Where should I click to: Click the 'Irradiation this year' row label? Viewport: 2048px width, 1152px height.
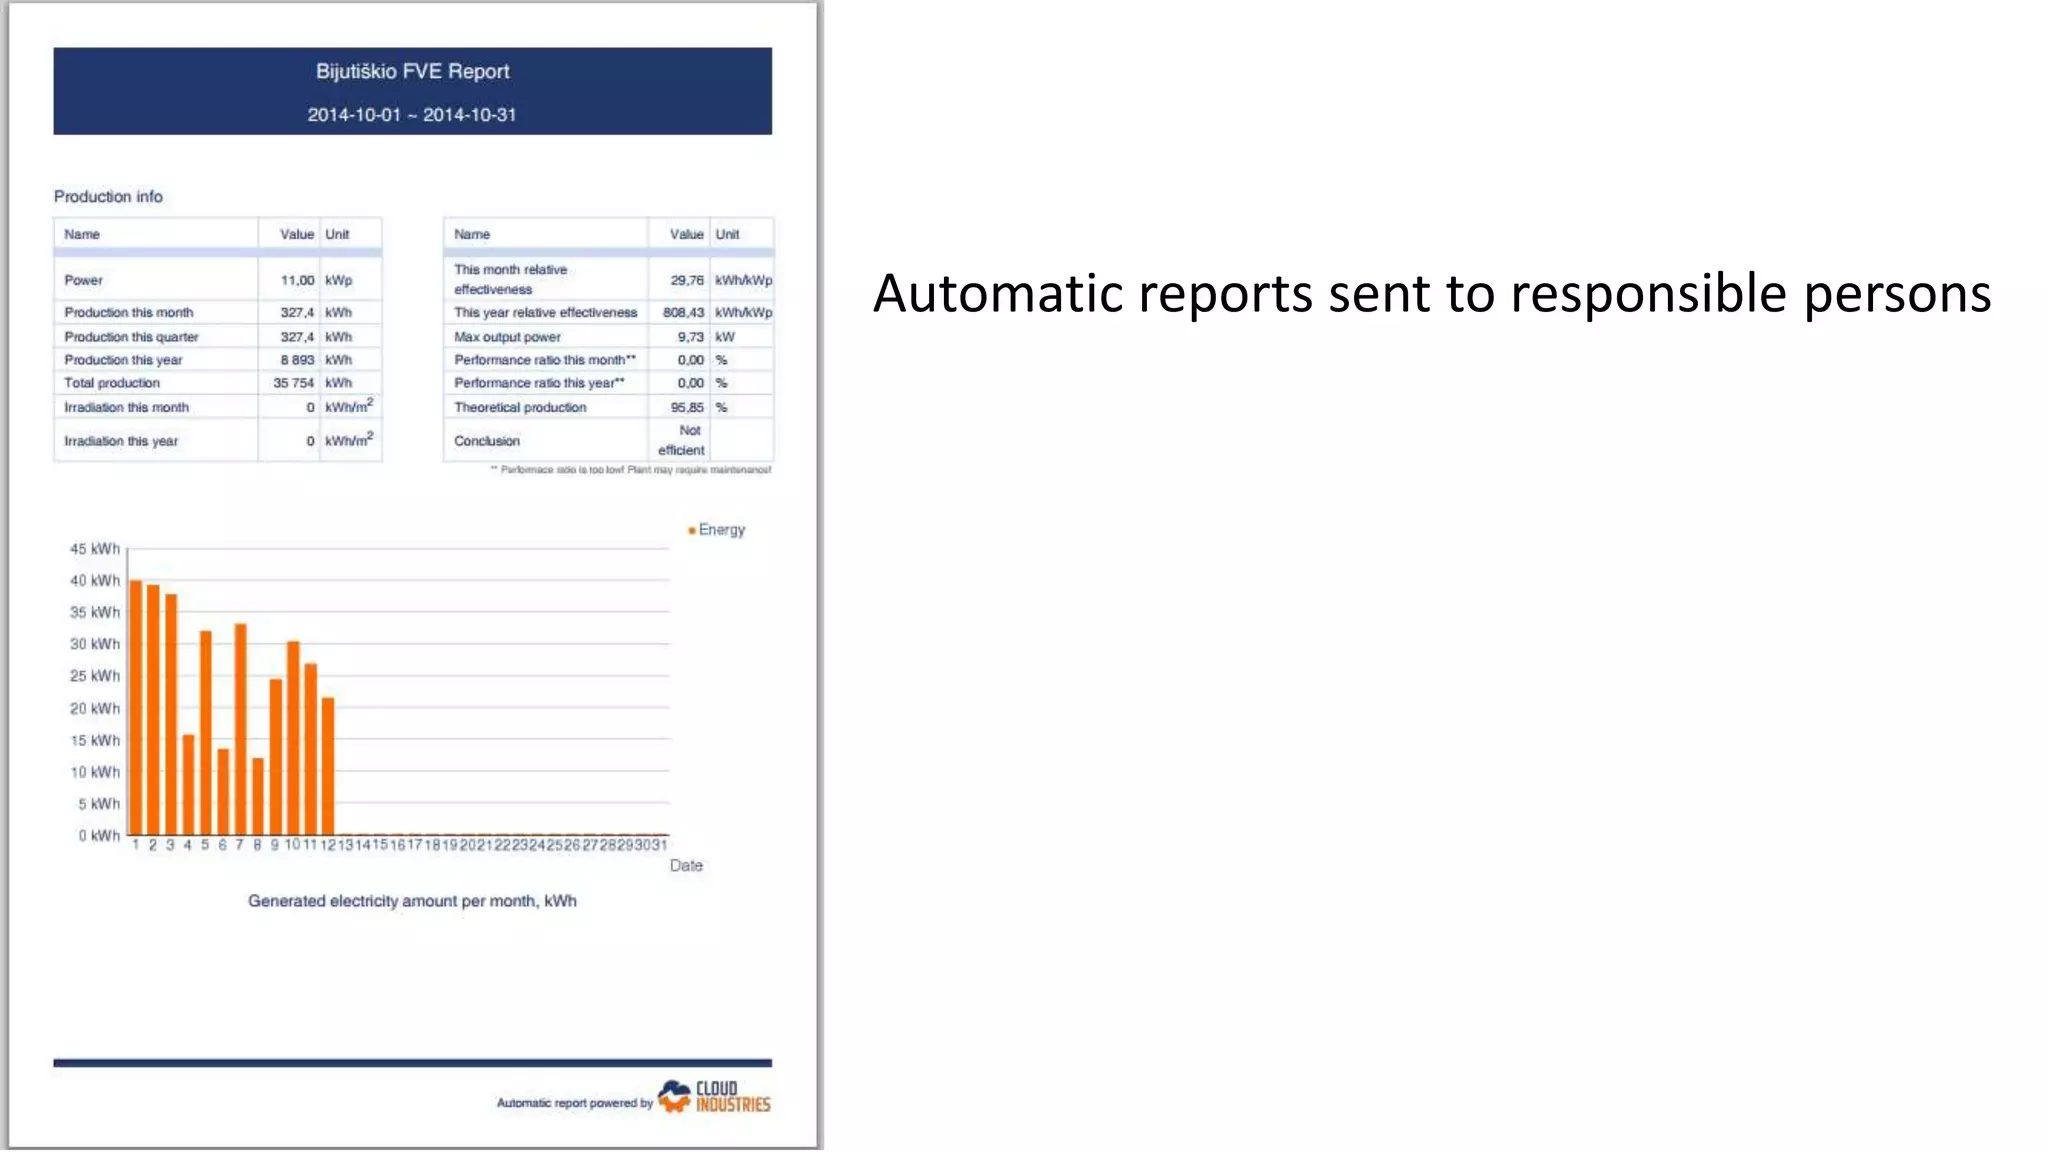pyautogui.click(x=121, y=441)
